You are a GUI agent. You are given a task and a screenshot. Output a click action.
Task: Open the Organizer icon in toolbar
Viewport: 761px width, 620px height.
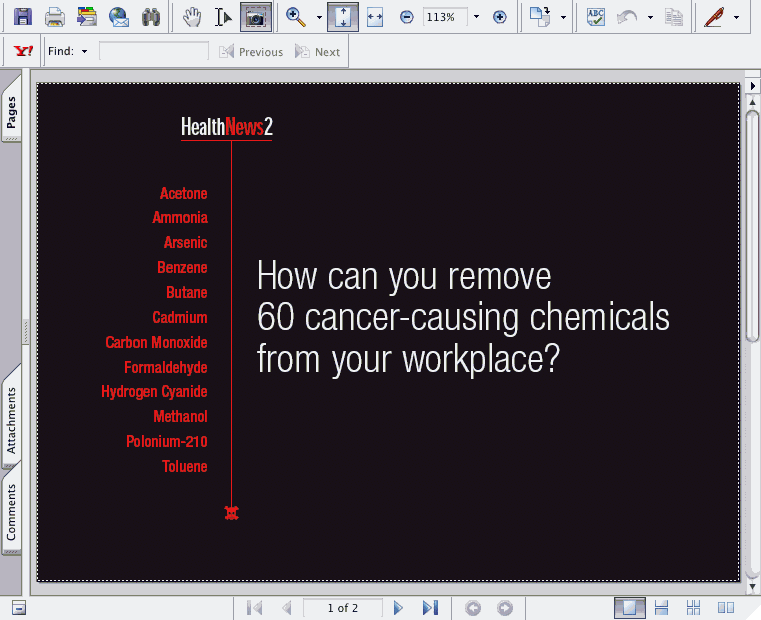point(87,17)
